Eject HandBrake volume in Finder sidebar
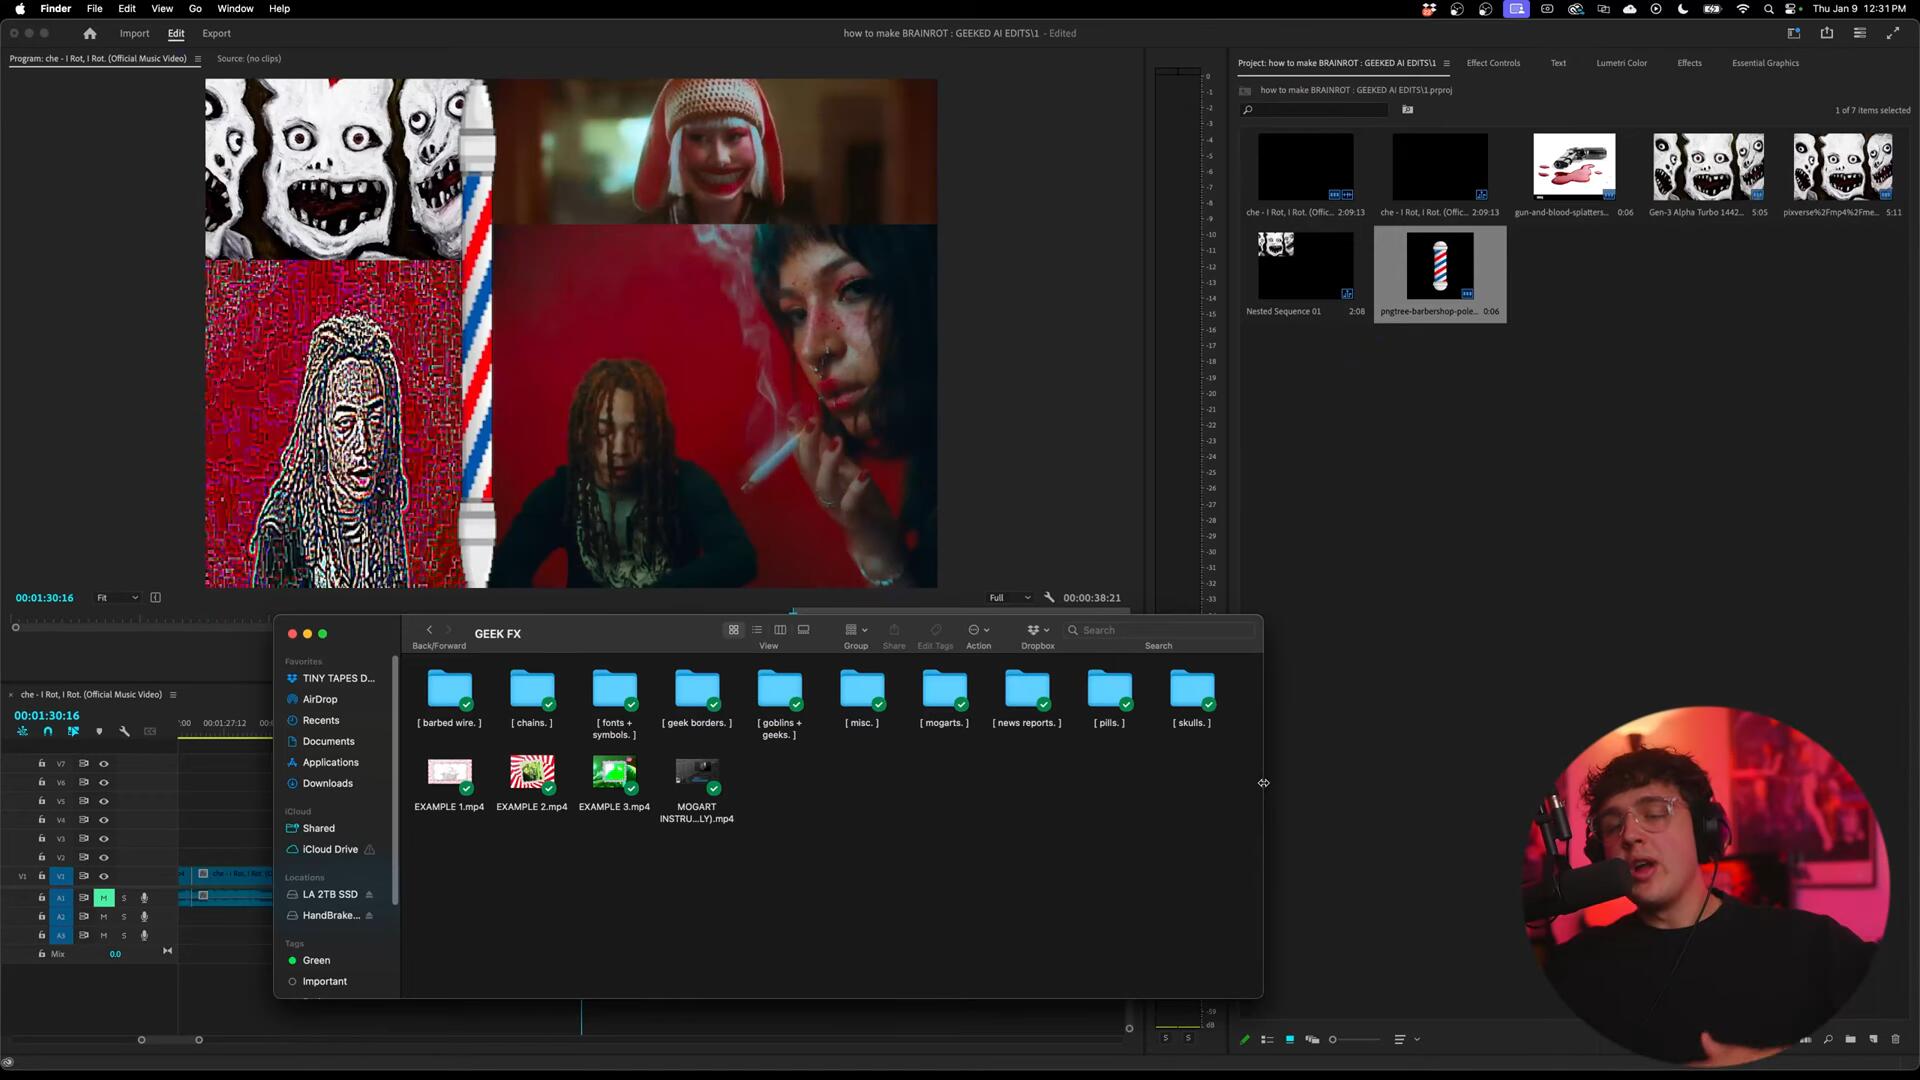Image resolution: width=1920 pixels, height=1080 pixels. (x=369, y=915)
